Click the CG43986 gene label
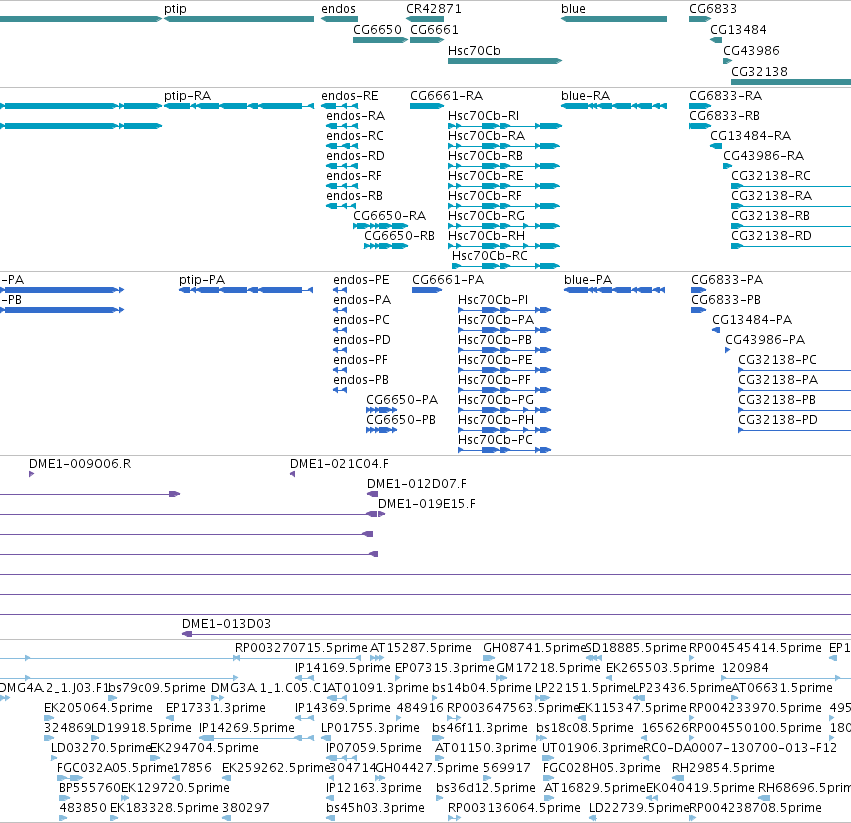Viewport: 851px width, 823px height. tap(751, 51)
